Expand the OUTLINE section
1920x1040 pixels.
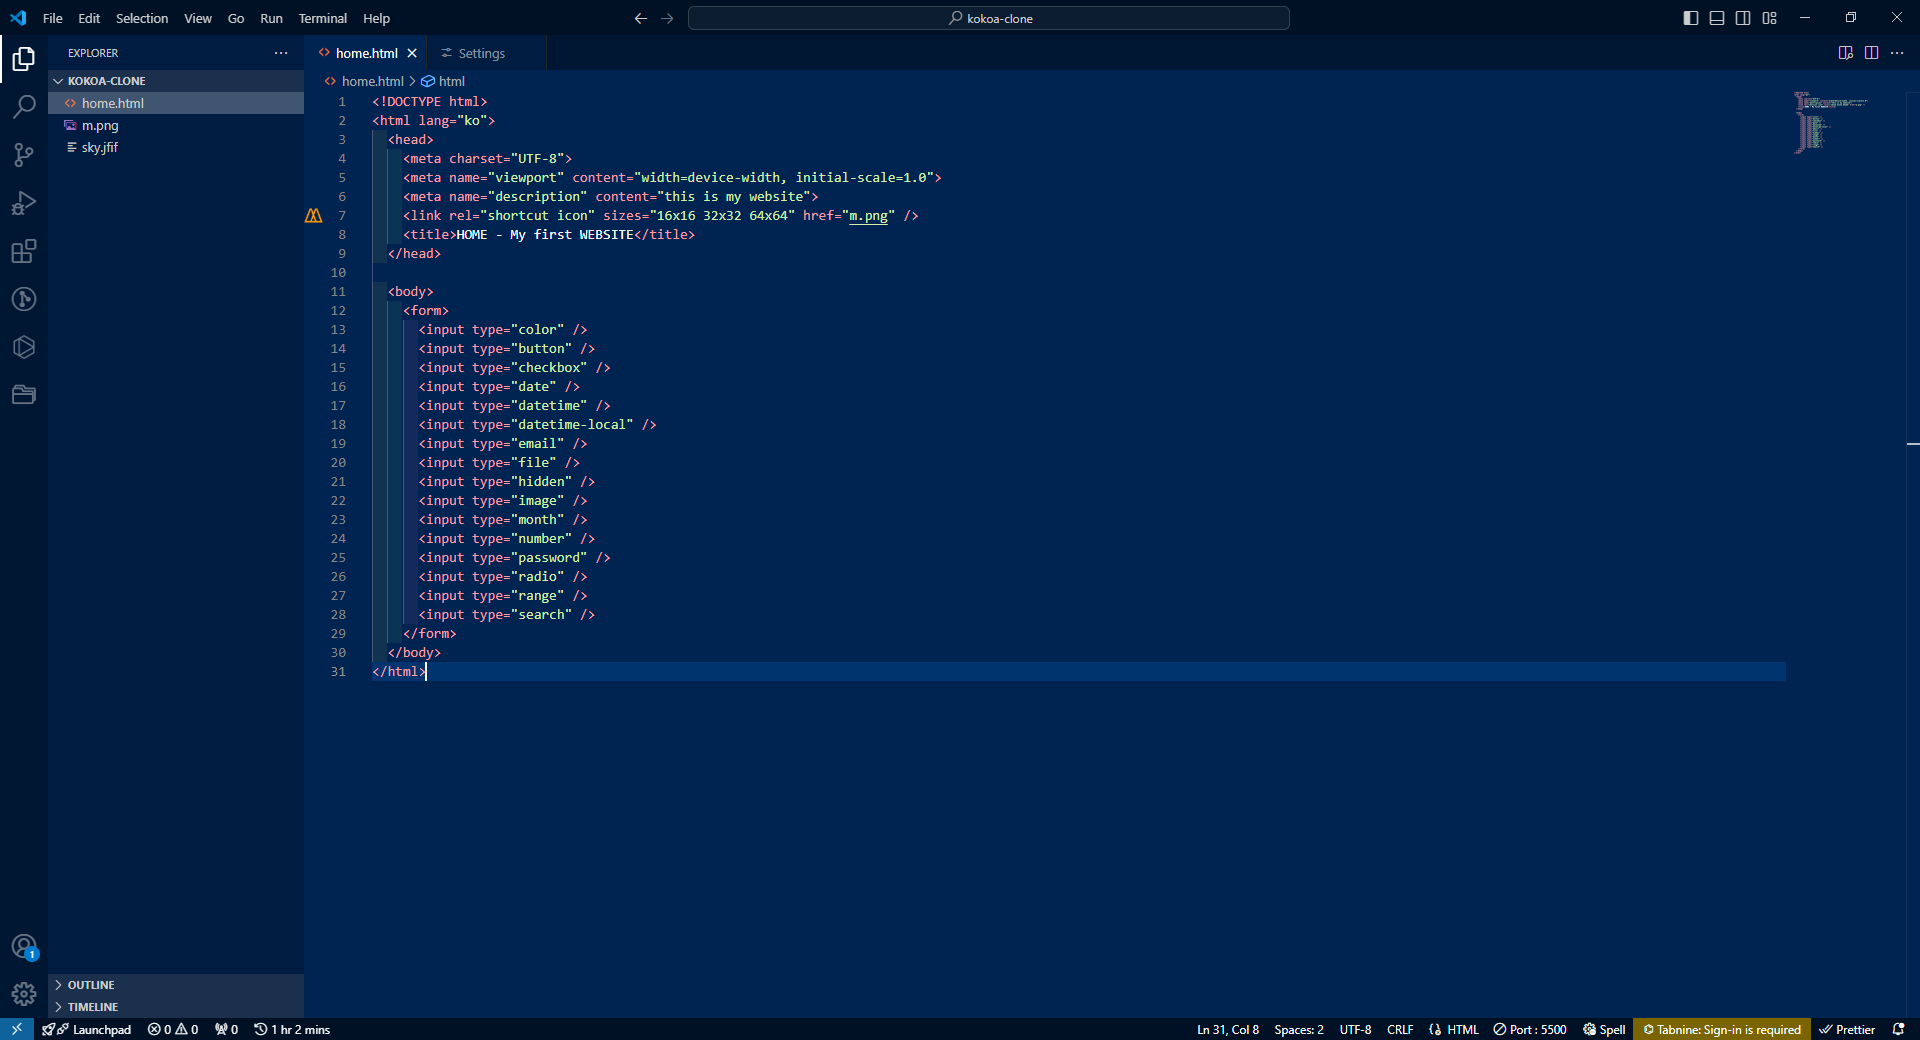[x=176, y=985]
